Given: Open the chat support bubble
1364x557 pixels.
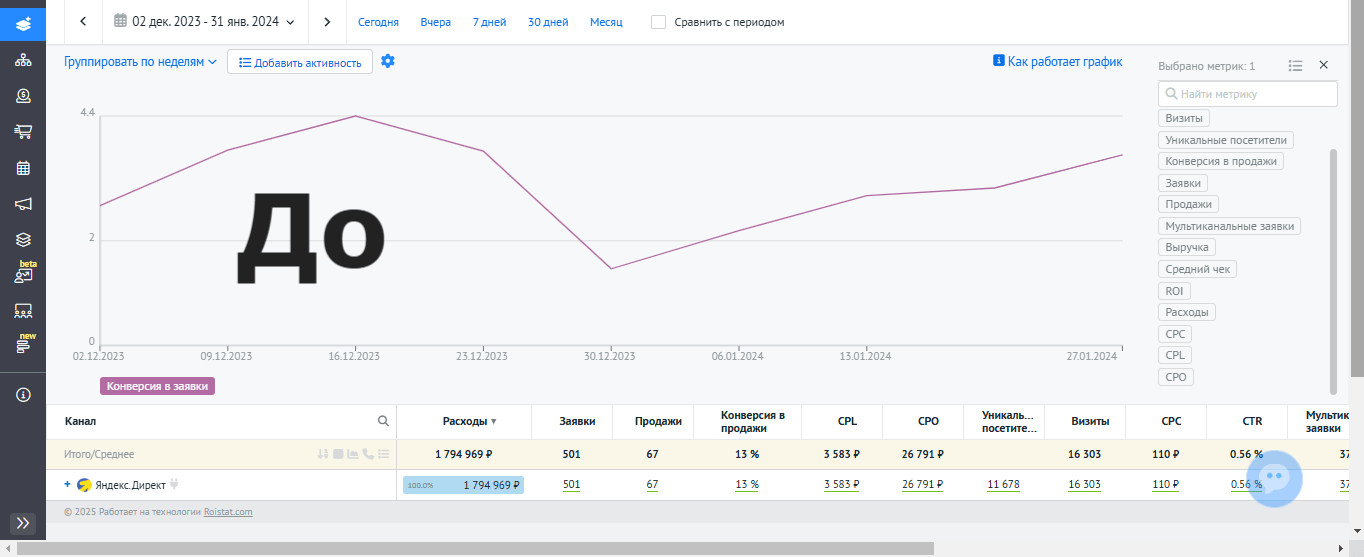Looking at the screenshot, I should click(1274, 480).
